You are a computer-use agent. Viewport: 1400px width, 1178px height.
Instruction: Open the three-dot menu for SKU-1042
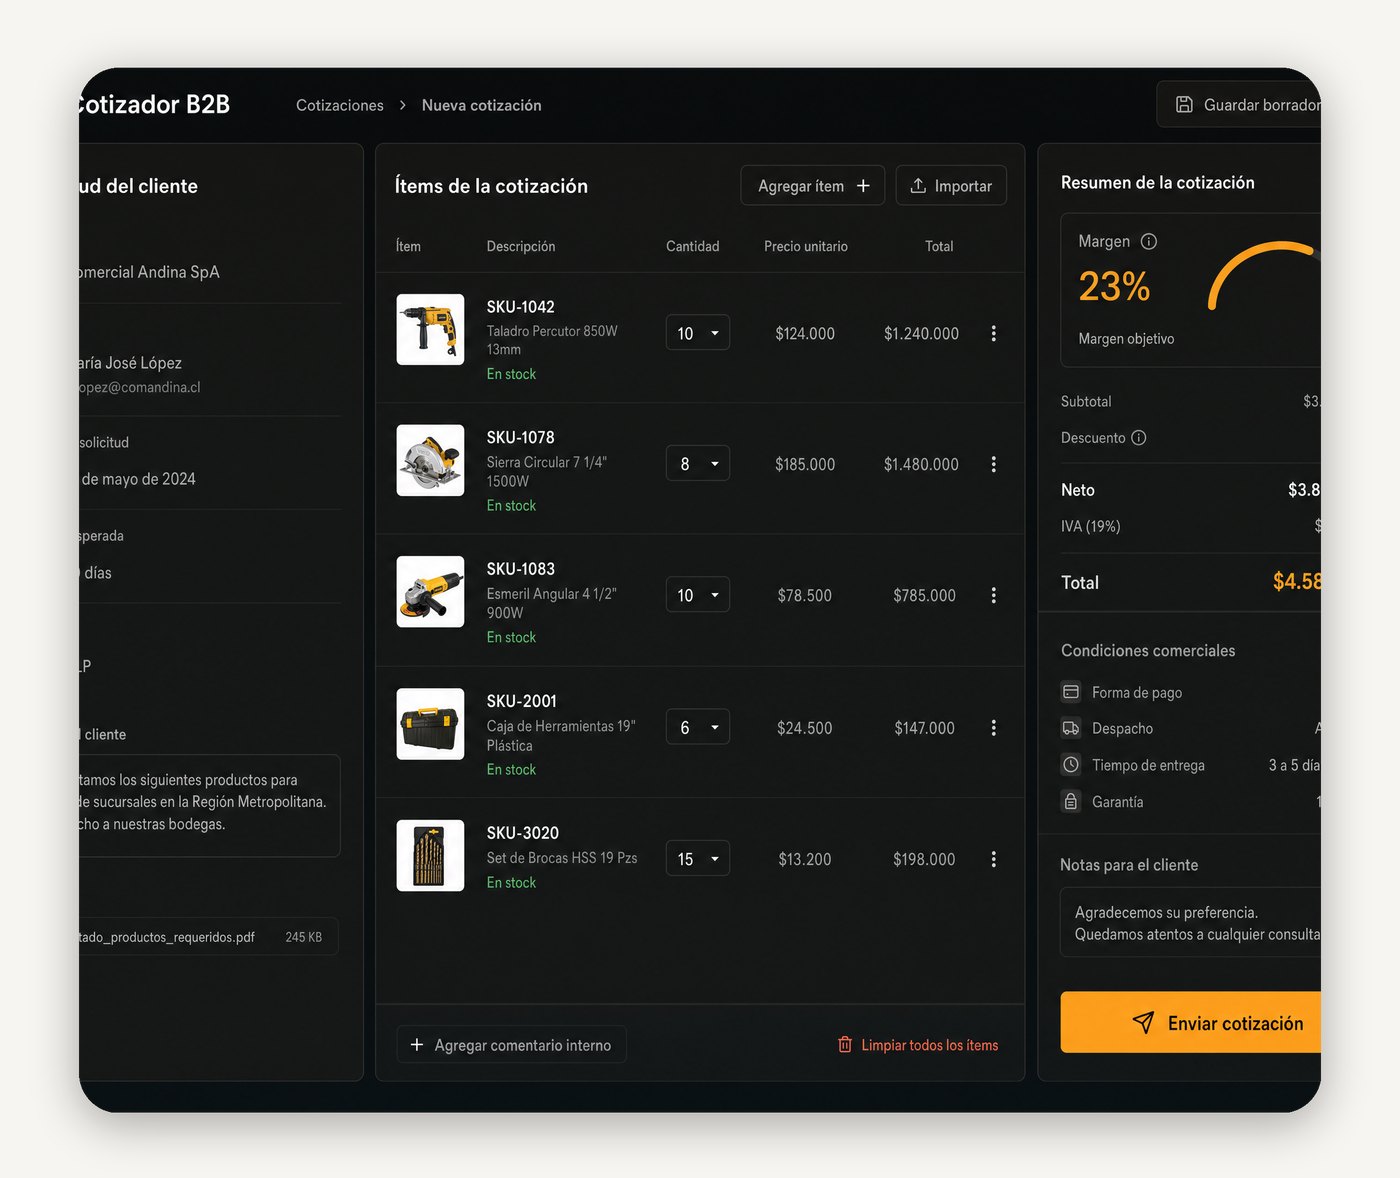coord(993,334)
